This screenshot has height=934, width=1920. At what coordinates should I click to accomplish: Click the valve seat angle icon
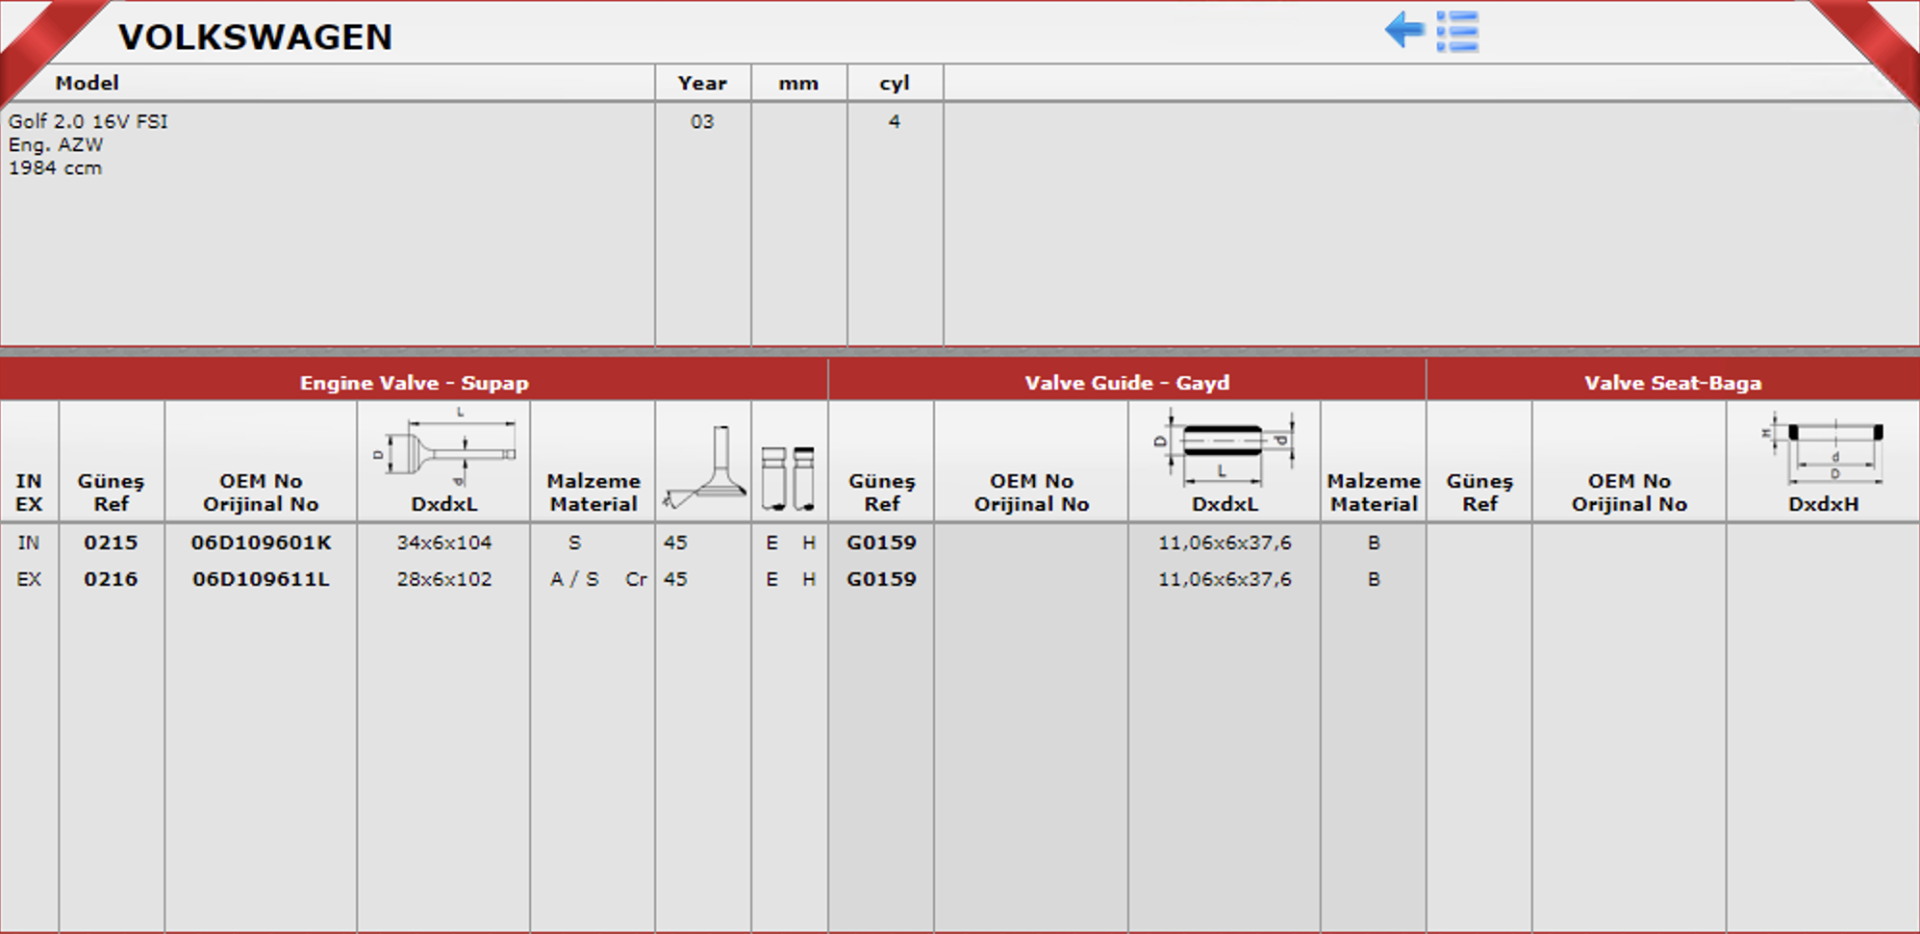click(704, 468)
